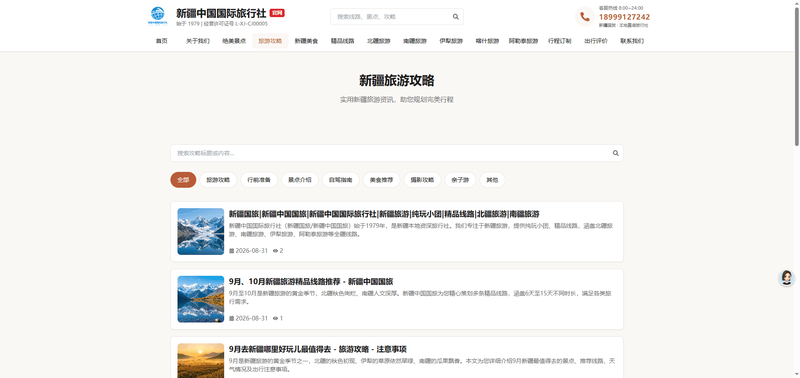The width and height of the screenshot is (800, 378).
Task: Open article 9月、10月新疆旅游精品线路推荐
Action: coord(311,282)
